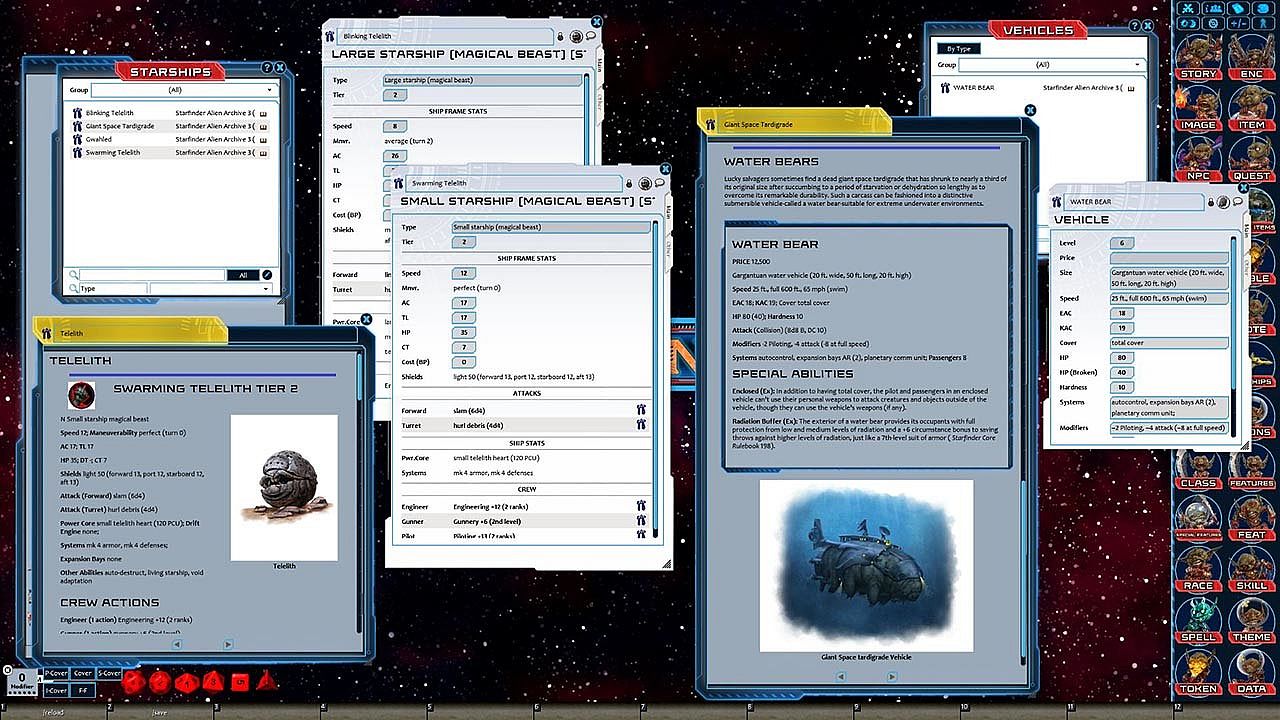Click the Starships search input field

[152, 275]
